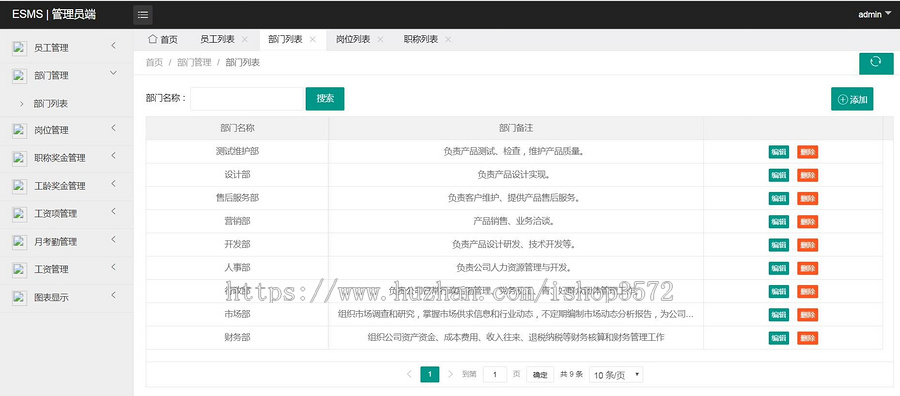Switch to the 员工列表 tab
The image size is (900, 396).
pyautogui.click(x=217, y=40)
